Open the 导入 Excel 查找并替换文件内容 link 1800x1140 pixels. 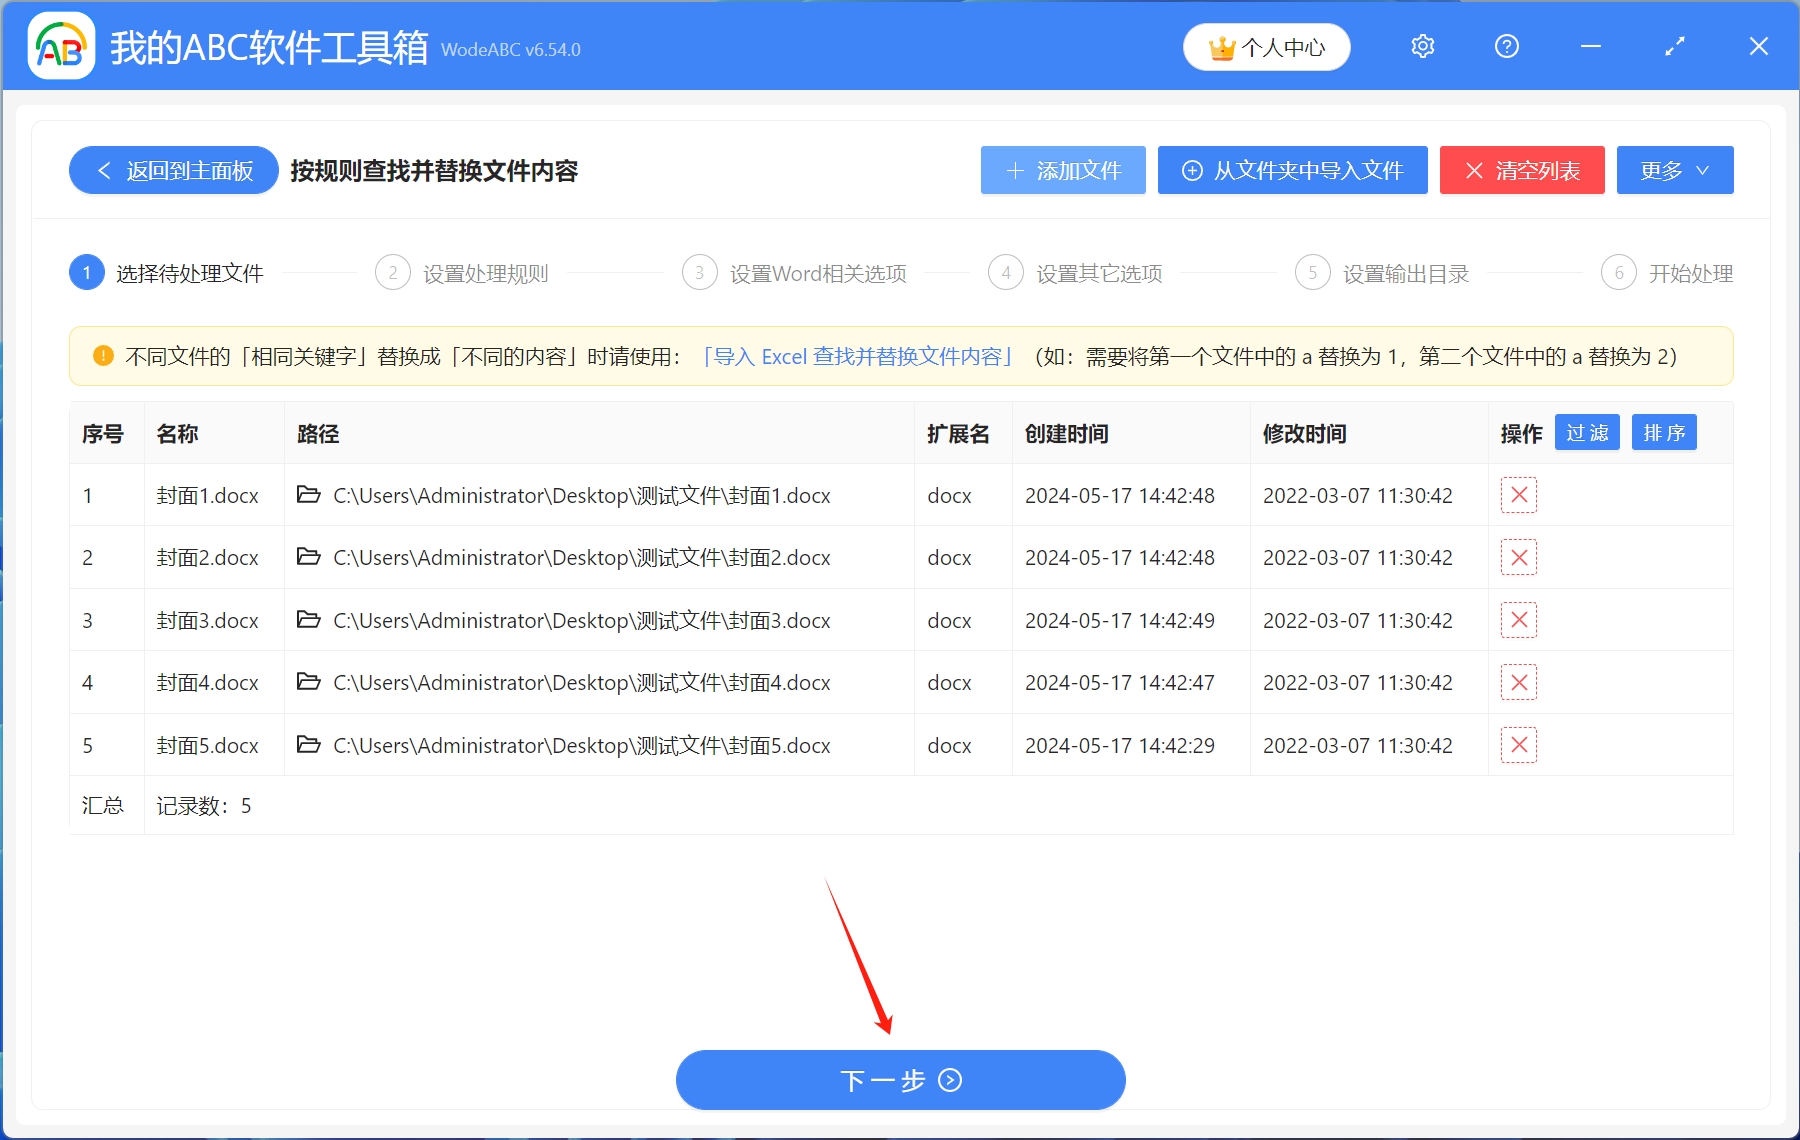858,356
